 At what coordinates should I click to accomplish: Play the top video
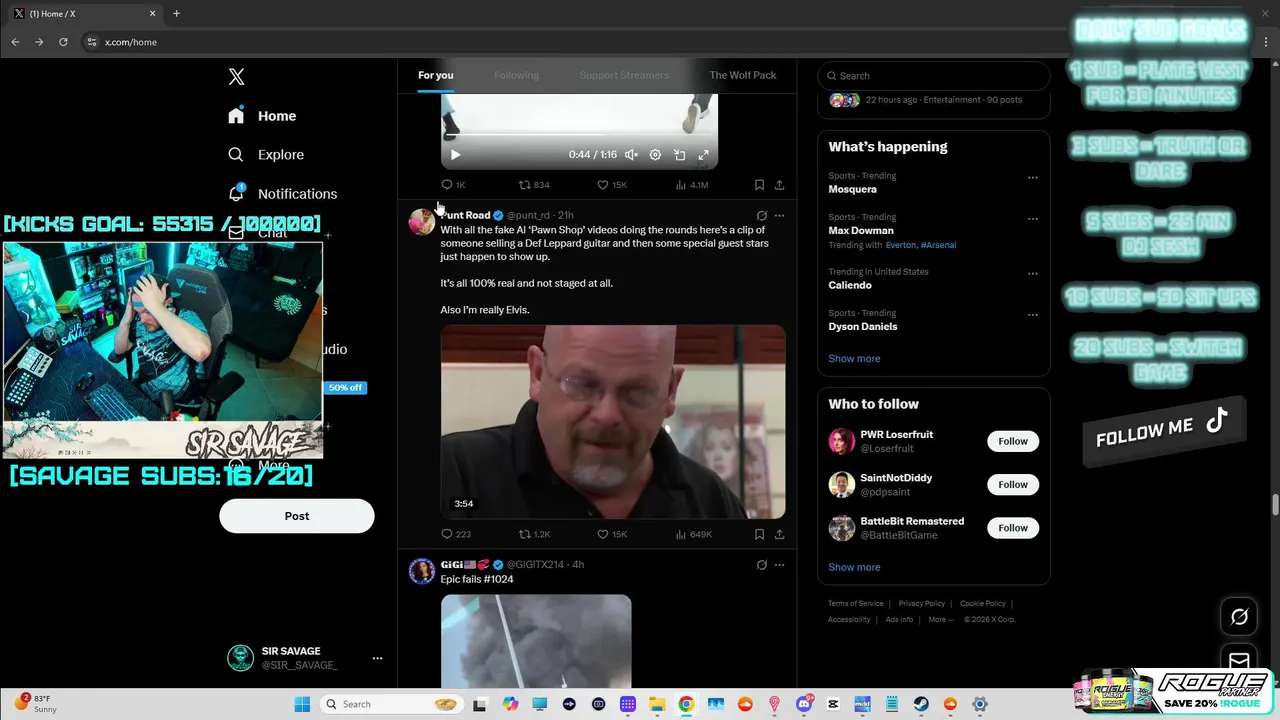[455, 155]
